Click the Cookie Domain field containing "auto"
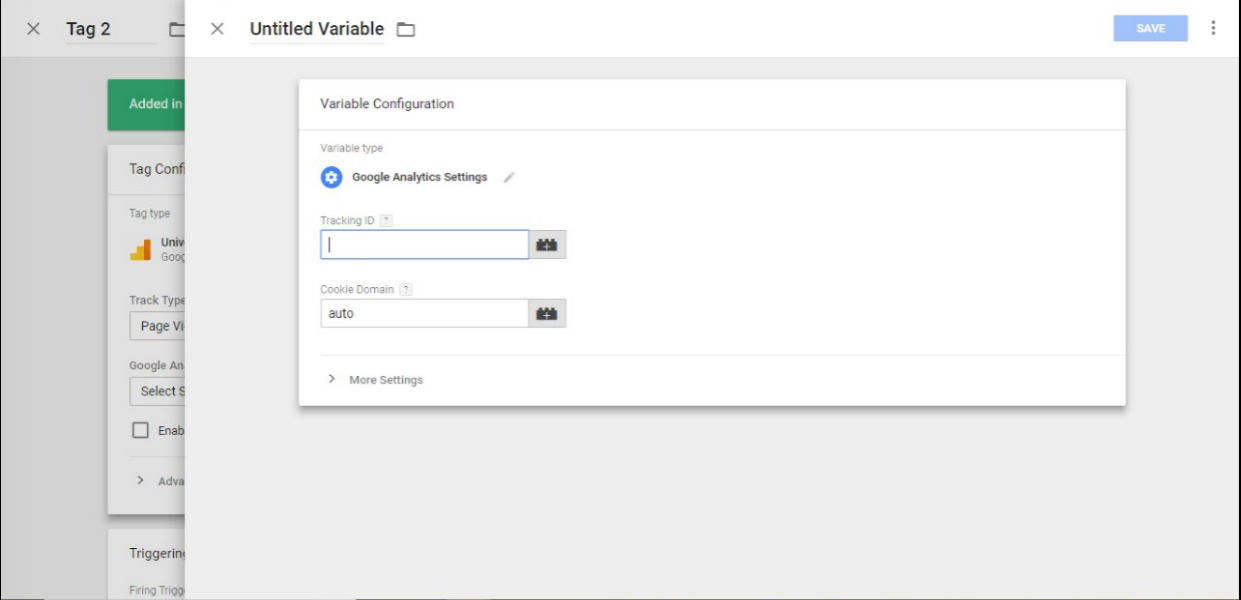1241x600 pixels. point(424,313)
